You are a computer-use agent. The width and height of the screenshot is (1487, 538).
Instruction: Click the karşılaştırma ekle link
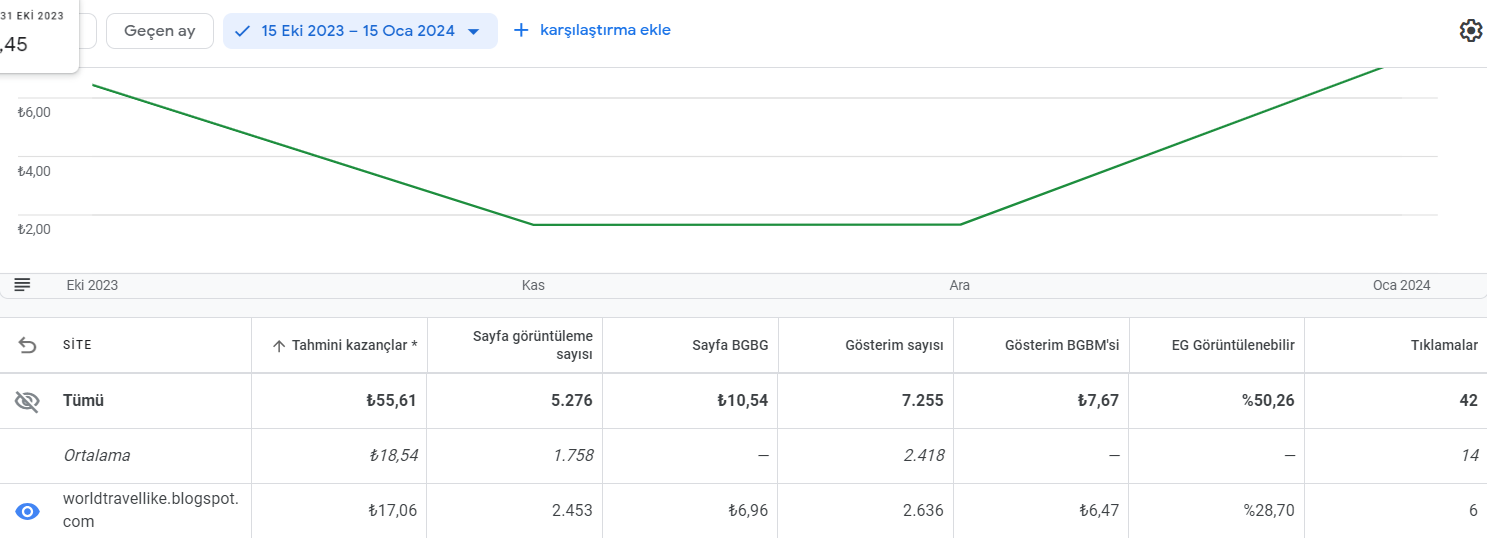[x=605, y=30]
